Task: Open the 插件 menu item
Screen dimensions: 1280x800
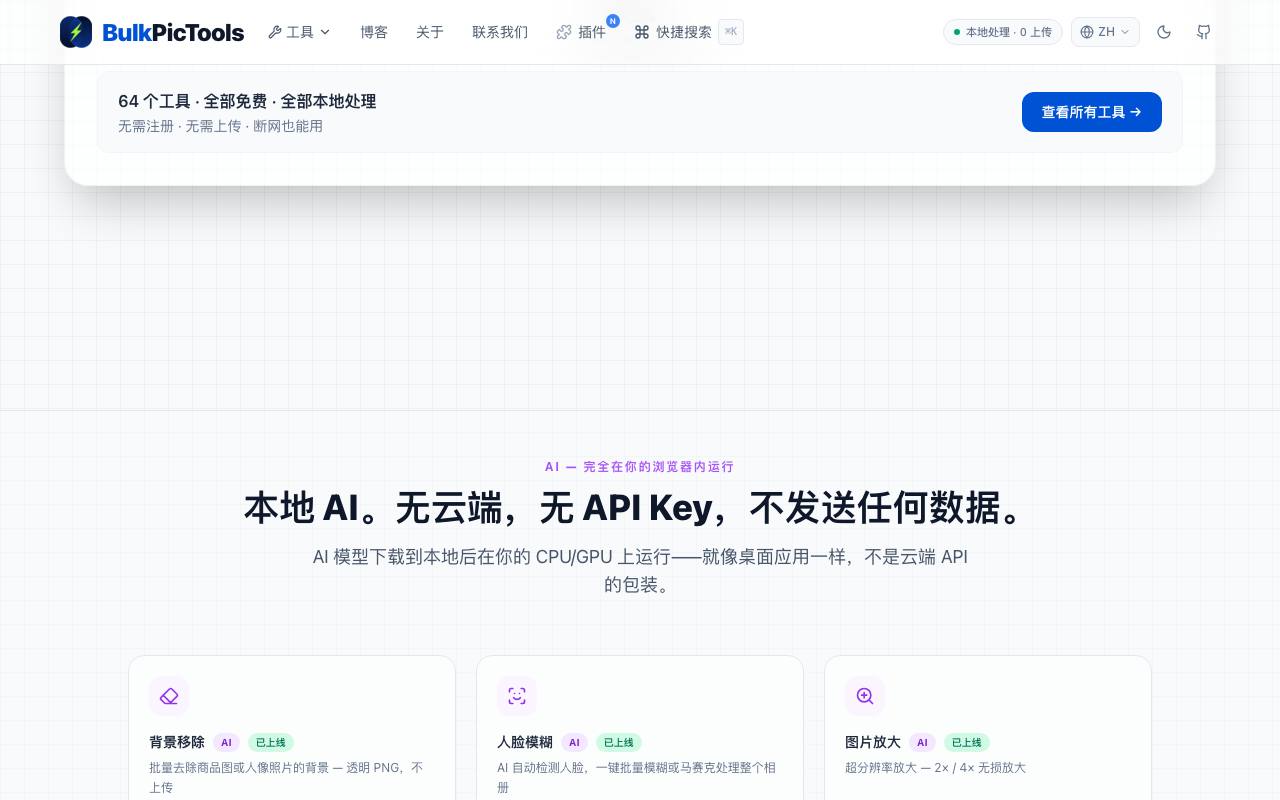Action: point(581,32)
